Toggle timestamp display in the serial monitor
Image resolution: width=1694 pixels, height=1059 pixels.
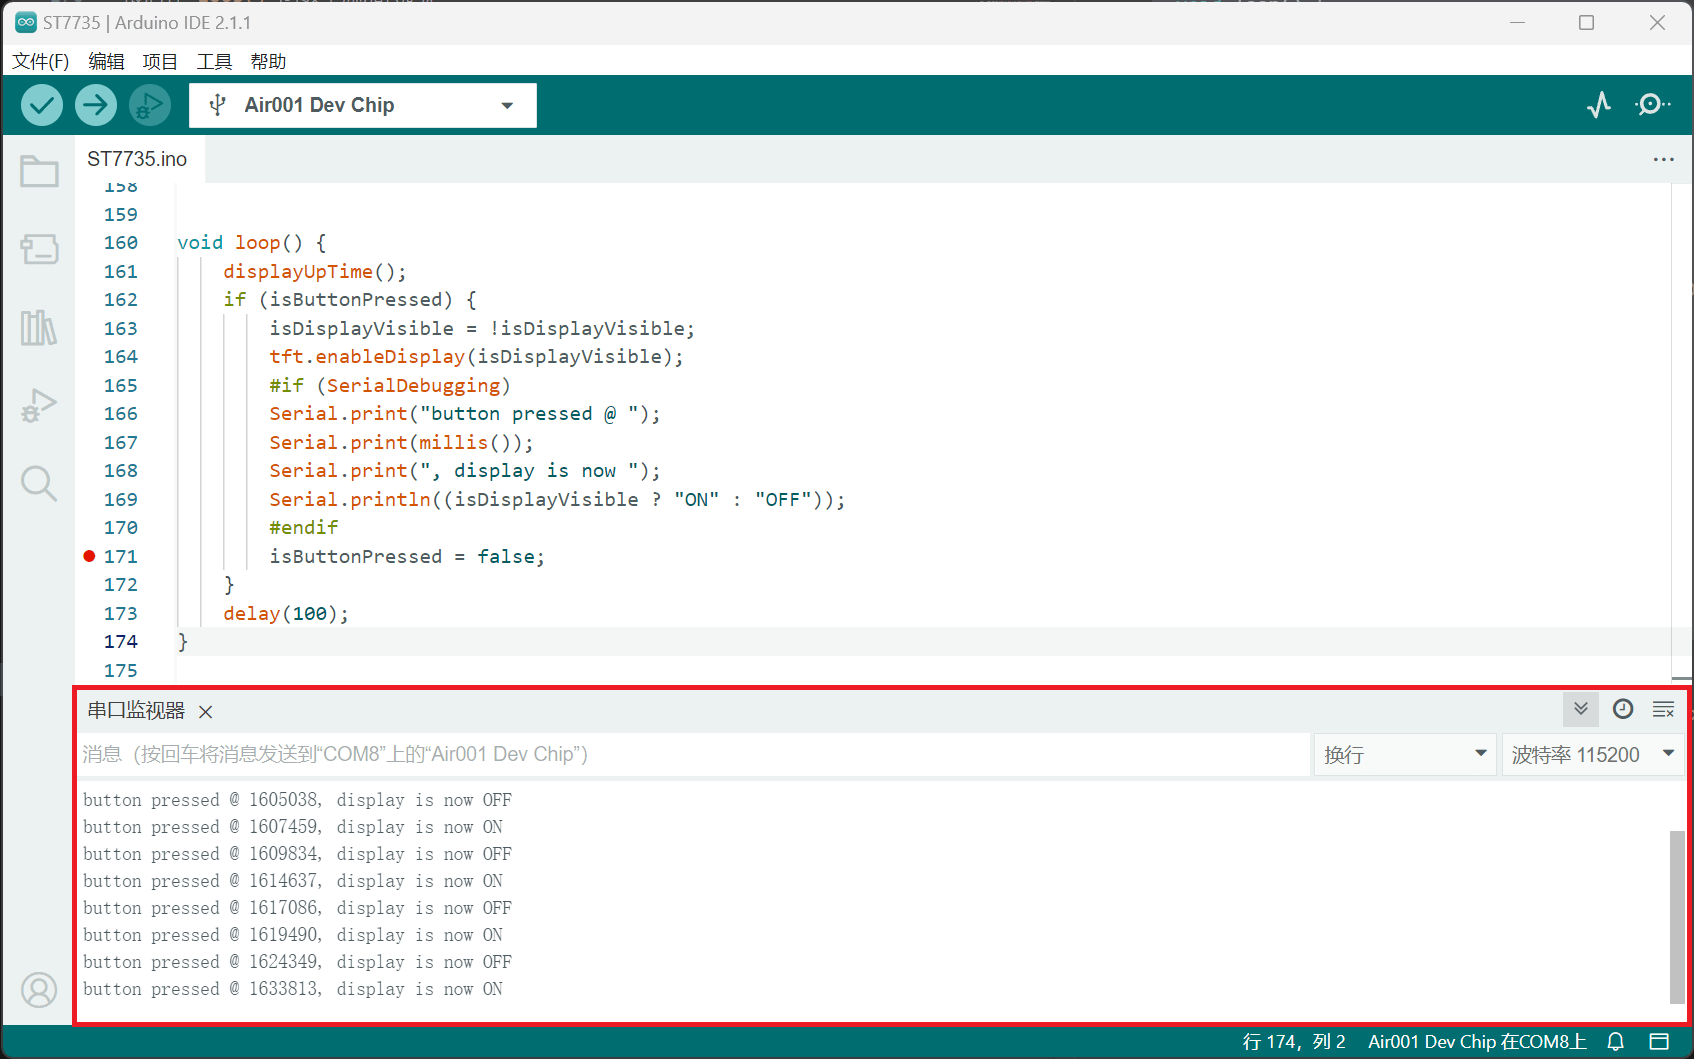[x=1623, y=709]
